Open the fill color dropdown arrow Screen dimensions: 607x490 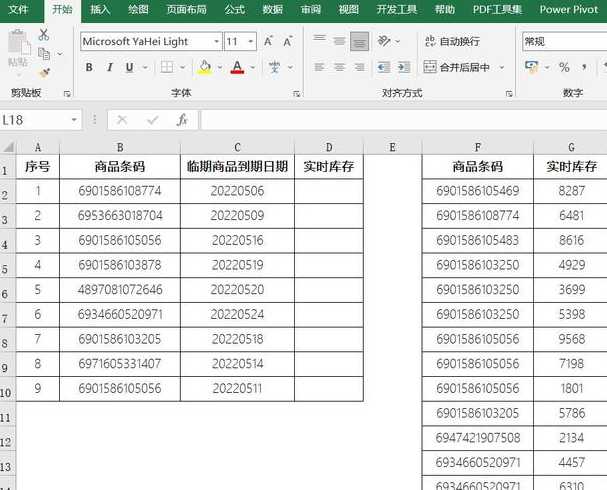click(x=220, y=67)
